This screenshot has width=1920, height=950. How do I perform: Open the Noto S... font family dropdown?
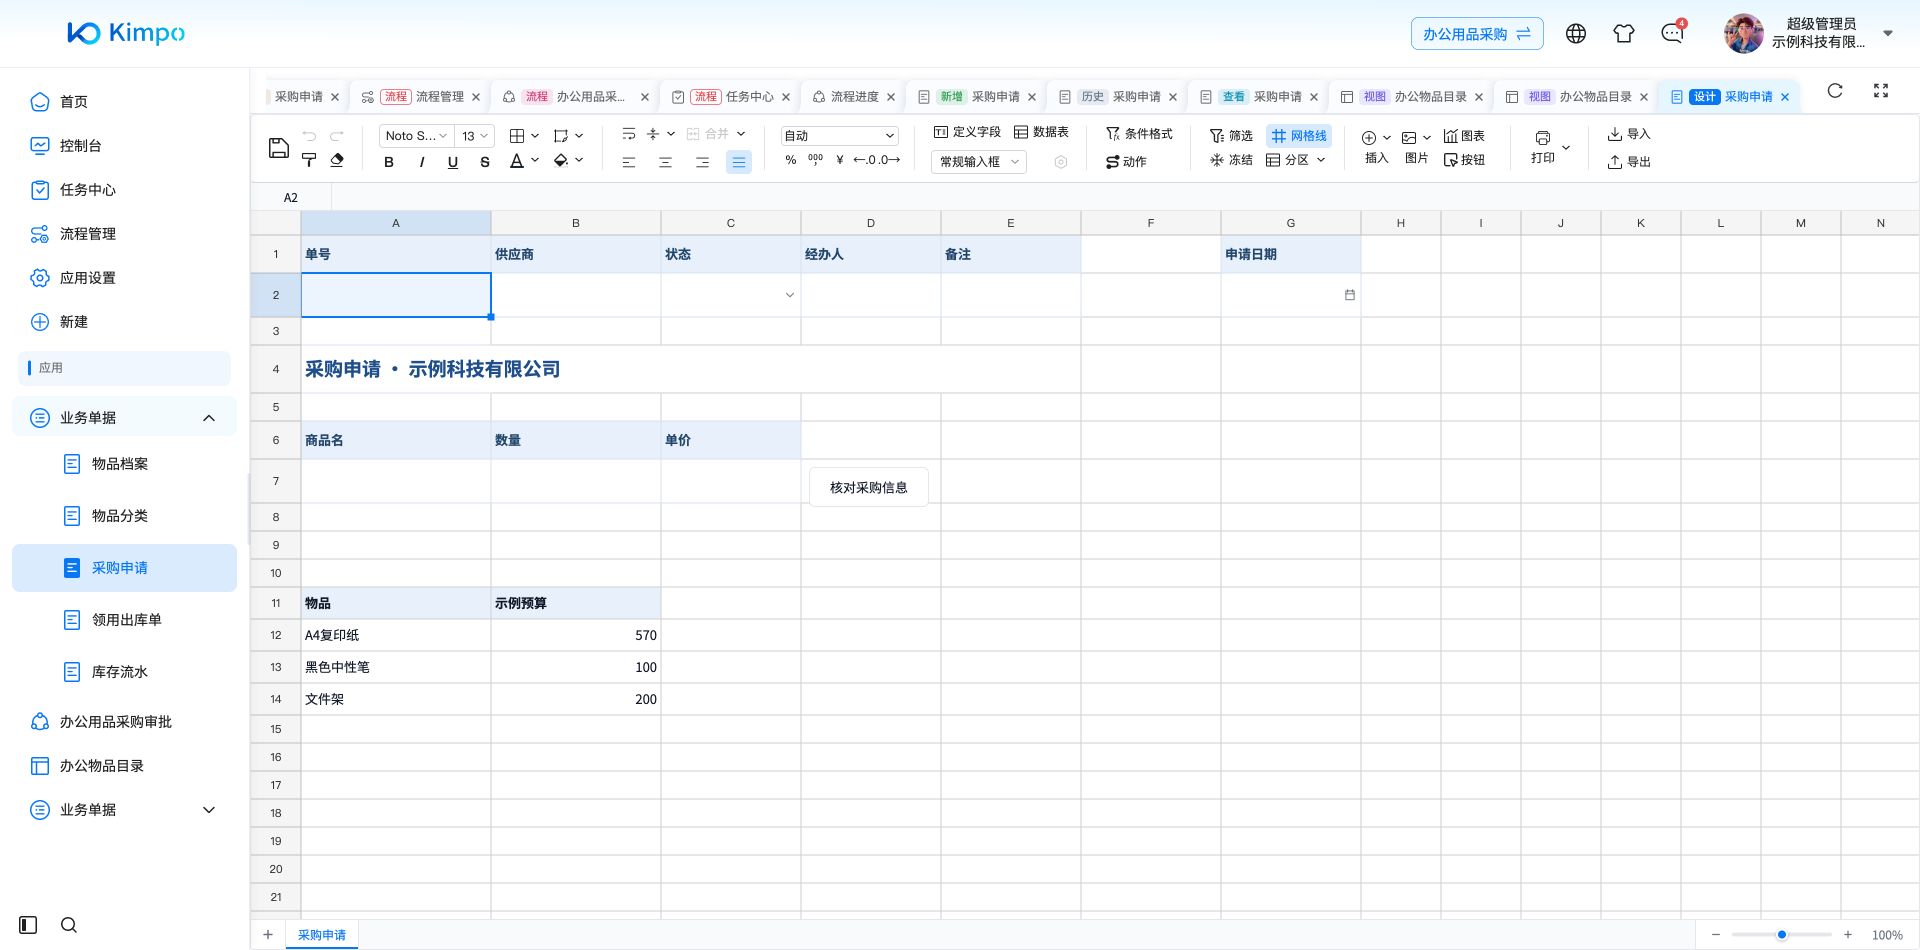click(x=416, y=136)
